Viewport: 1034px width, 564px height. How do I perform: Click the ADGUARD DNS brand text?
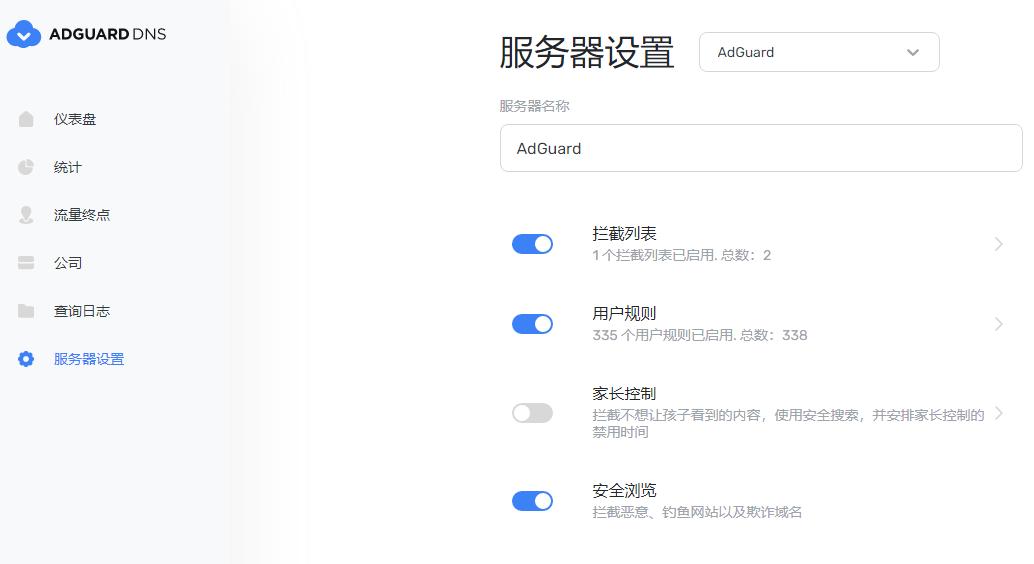107,34
